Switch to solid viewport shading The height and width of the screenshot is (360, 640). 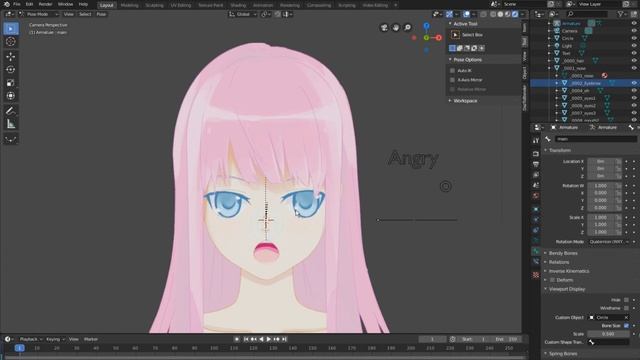click(500, 14)
